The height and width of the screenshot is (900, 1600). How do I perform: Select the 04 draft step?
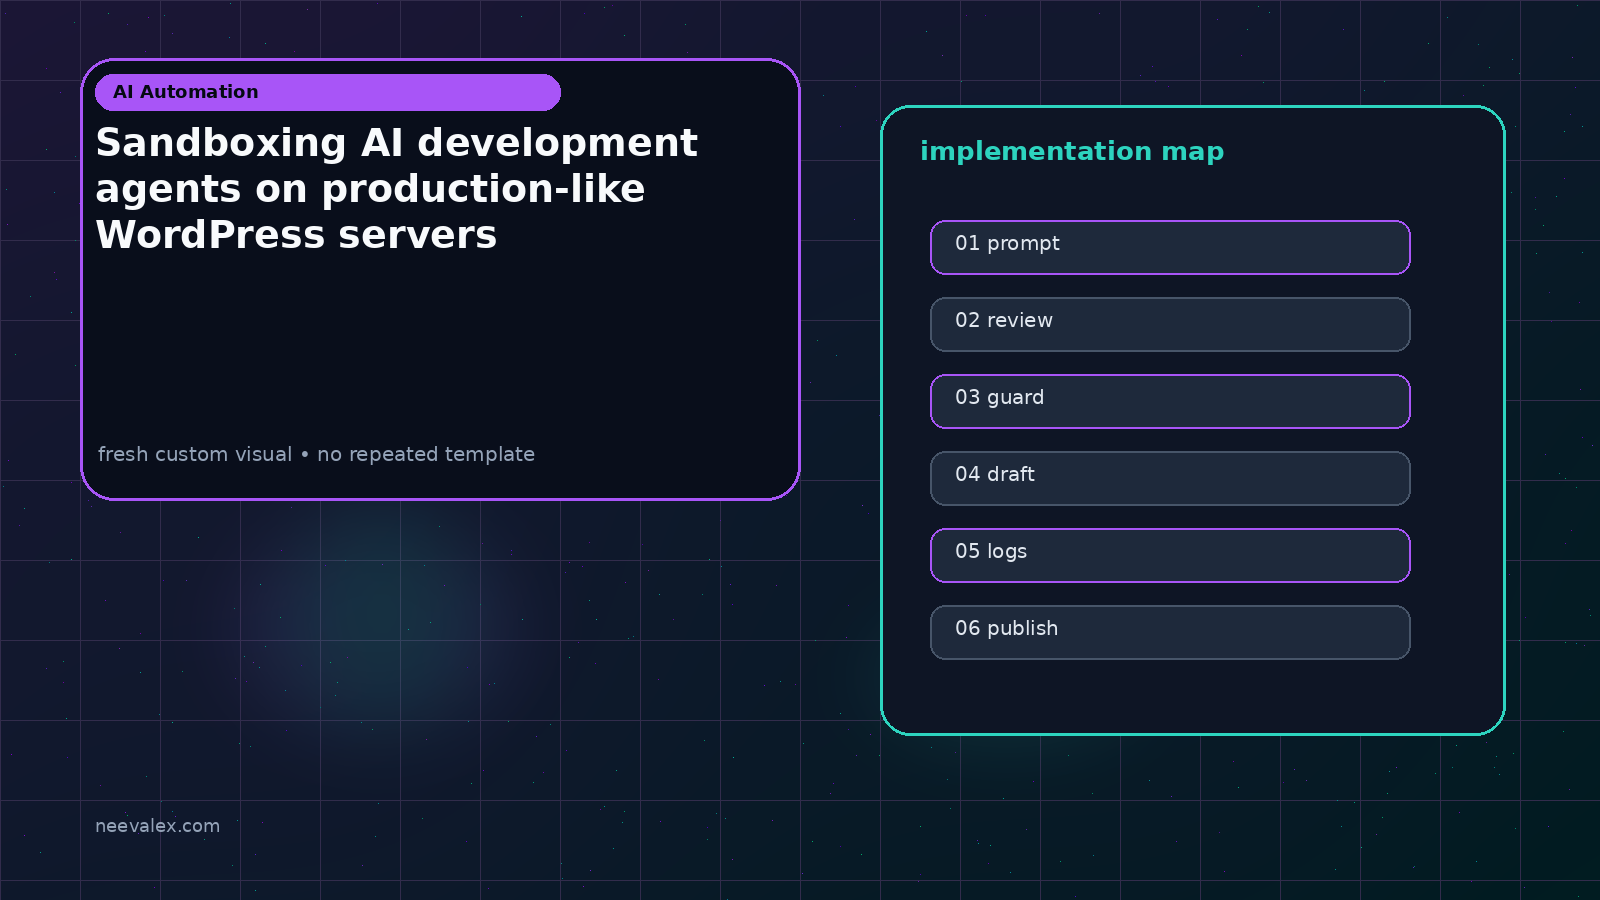(x=1170, y=478)
